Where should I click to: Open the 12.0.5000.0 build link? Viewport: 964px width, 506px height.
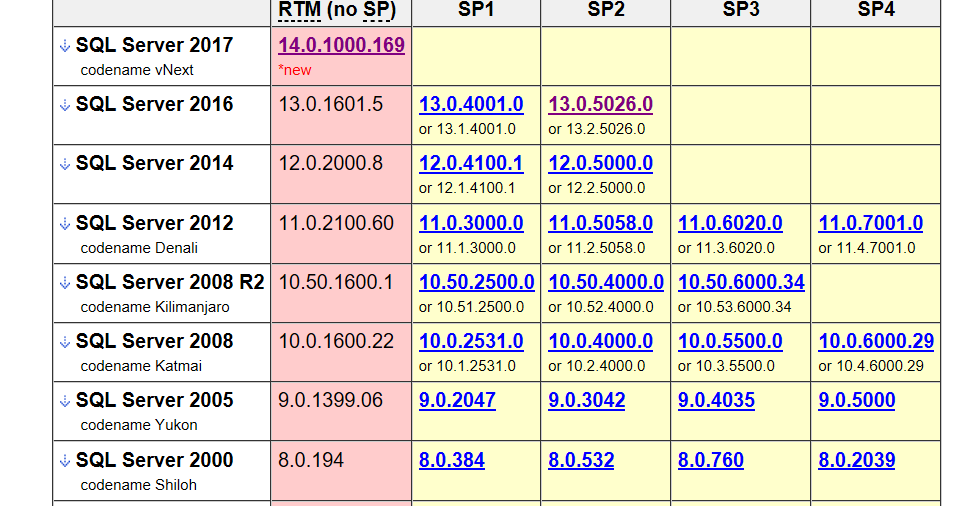600,163
